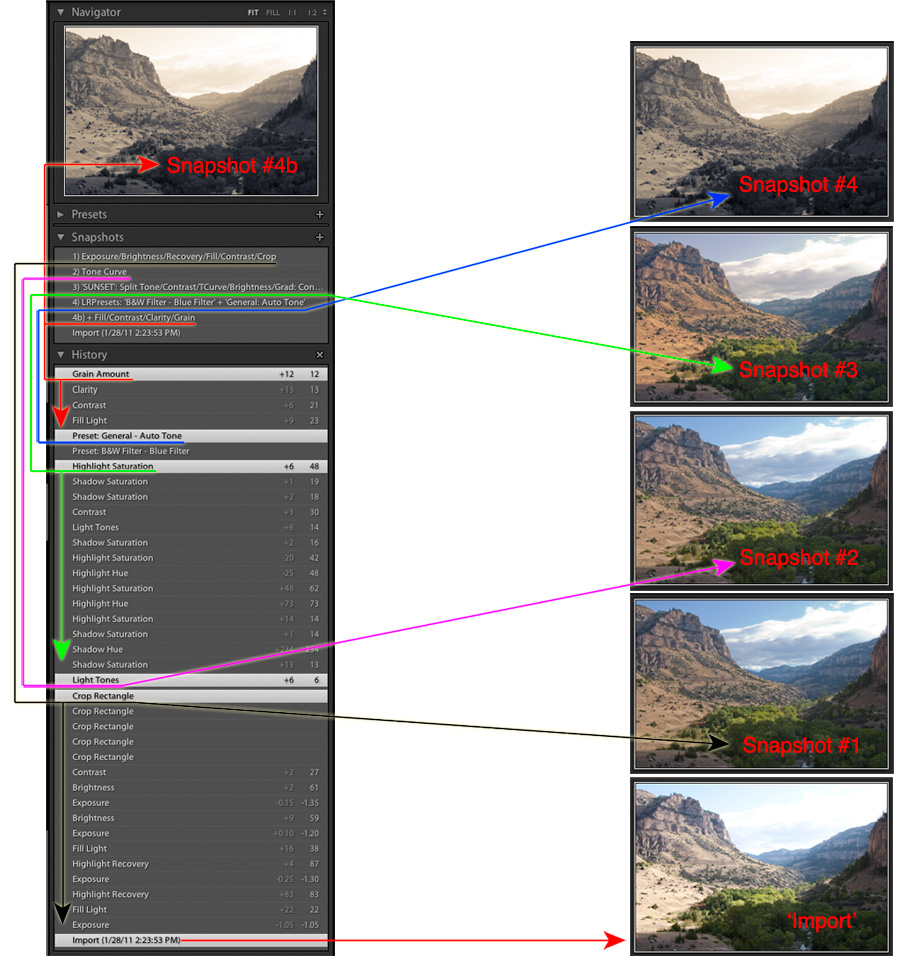Open the zoom ratio stepper arrows
The width and height of the screenshot is (900, 956).
click(x=325, y=12)
